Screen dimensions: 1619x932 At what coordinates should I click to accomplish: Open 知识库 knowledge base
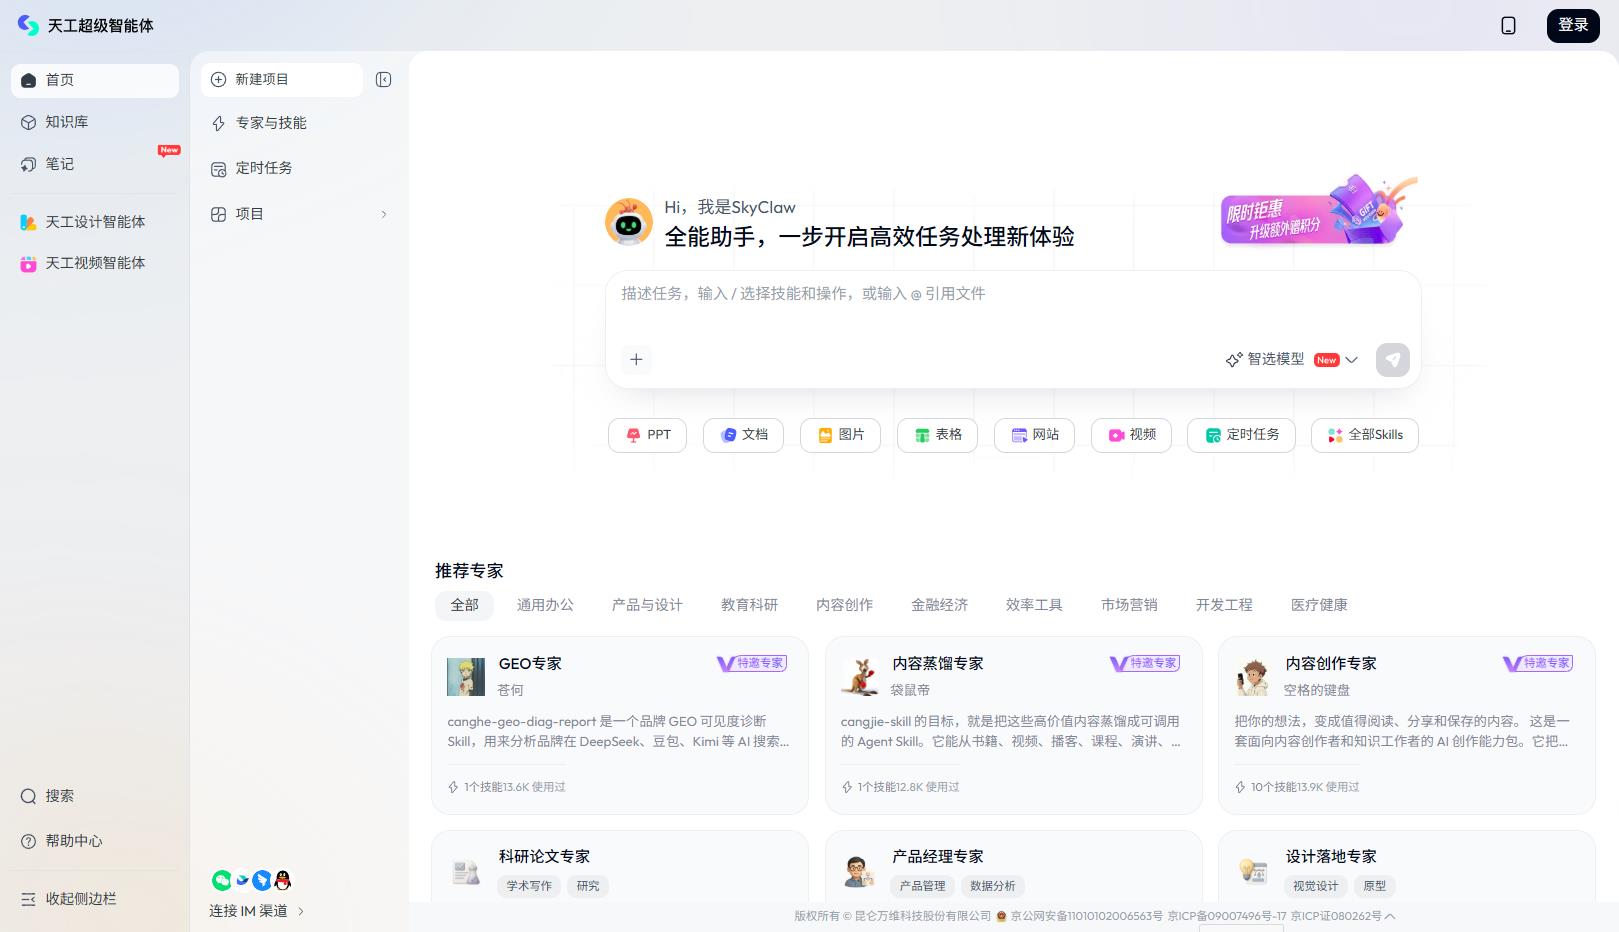(95, 122)
